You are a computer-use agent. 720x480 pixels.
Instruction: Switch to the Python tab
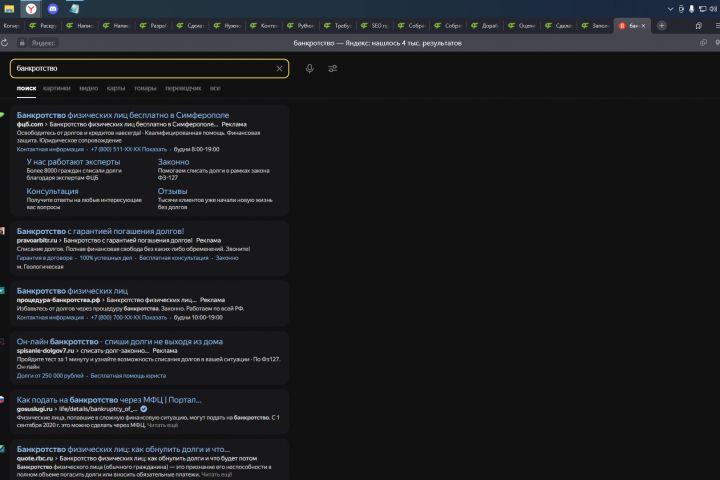(x=300, y=26)
